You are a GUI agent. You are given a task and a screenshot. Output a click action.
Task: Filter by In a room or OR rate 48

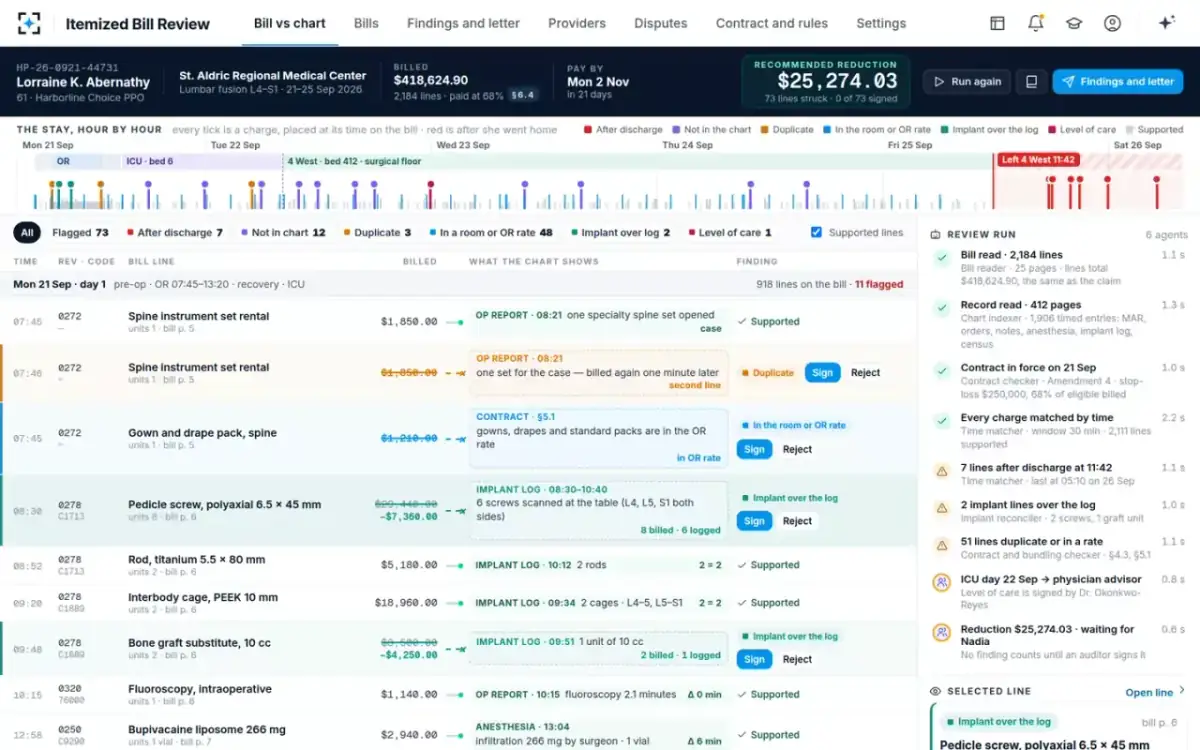[490, 233]
